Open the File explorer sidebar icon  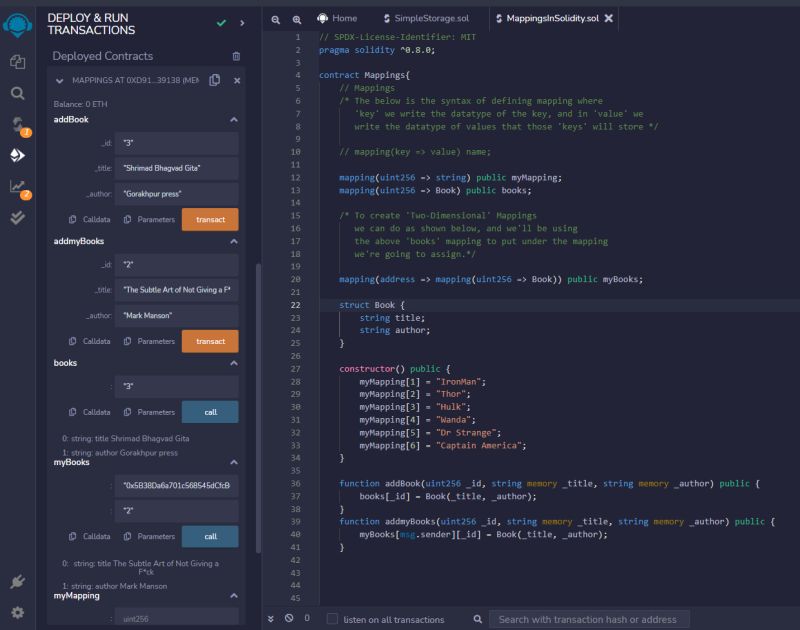(17, 62)
